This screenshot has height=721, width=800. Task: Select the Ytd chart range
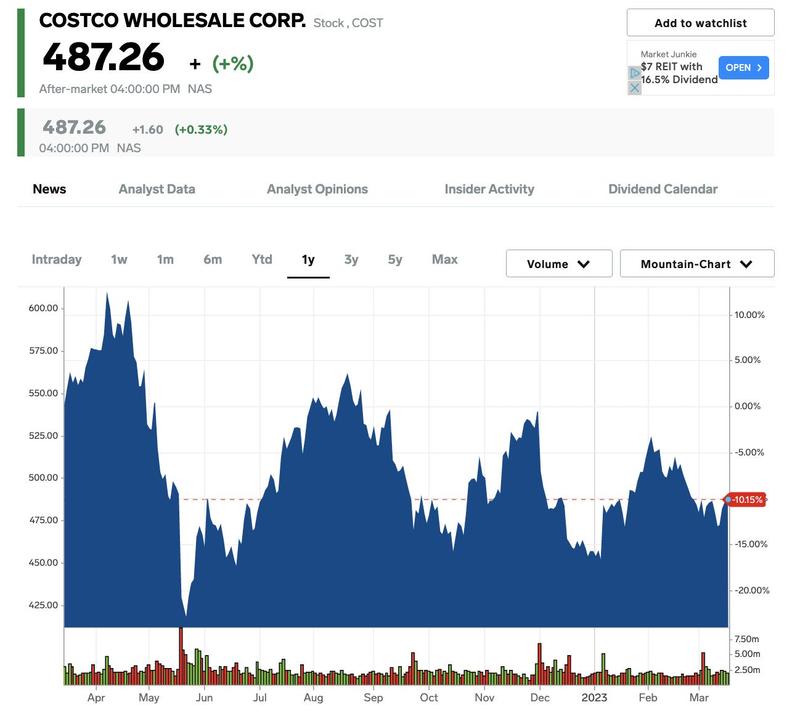click(x=262, y=260)
